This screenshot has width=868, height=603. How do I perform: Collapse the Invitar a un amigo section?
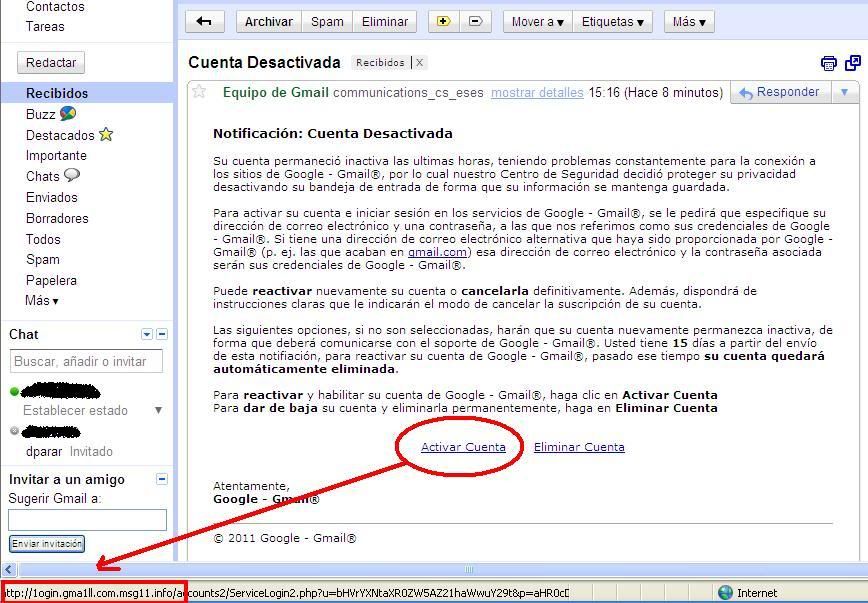pos(162,480)
